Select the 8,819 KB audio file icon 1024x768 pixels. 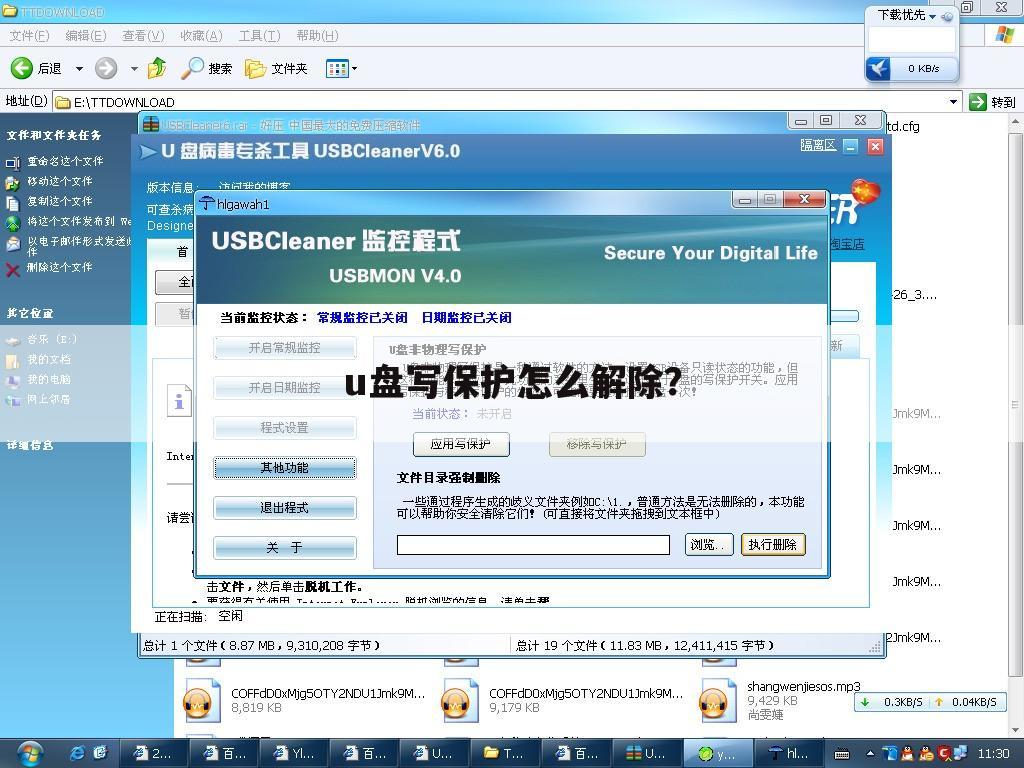click(x=201, y=701)
